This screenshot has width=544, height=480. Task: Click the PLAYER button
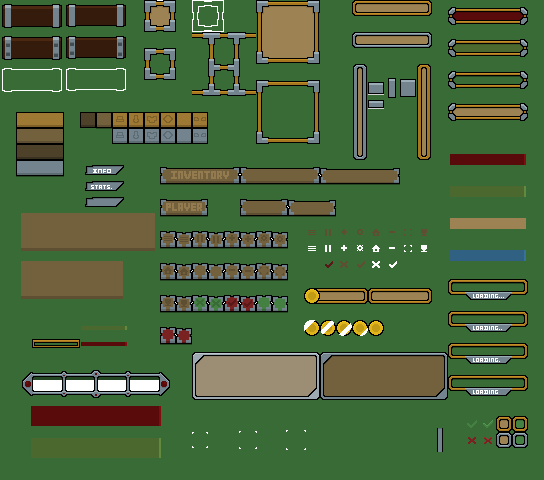[184, 207]
